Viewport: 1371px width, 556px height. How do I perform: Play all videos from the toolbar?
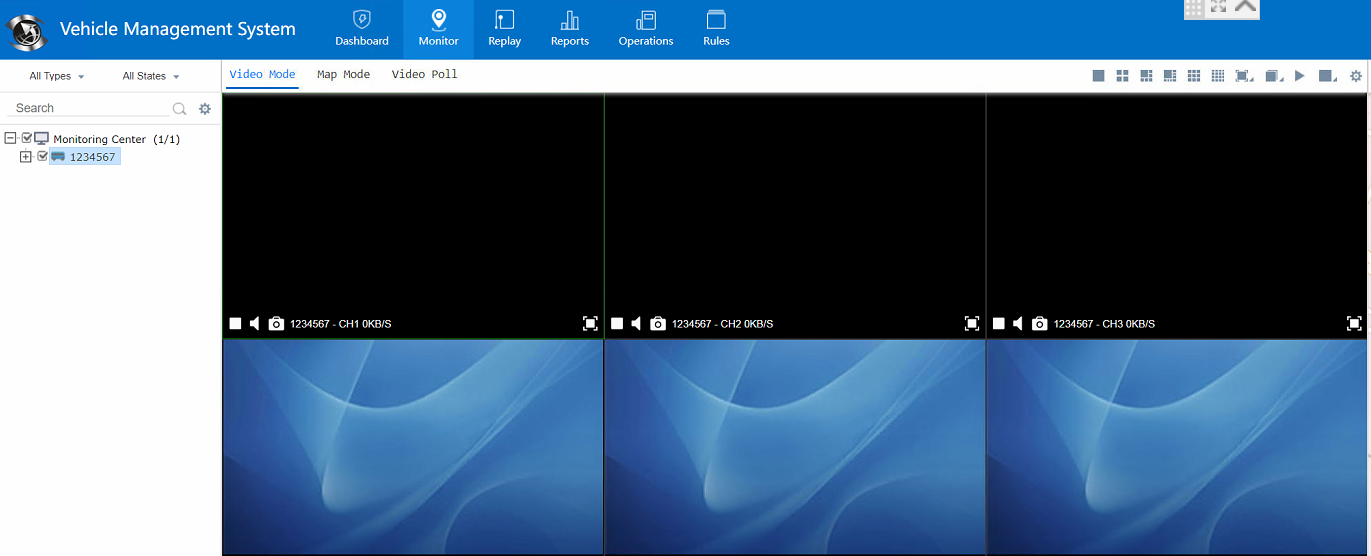(1300, 76)
